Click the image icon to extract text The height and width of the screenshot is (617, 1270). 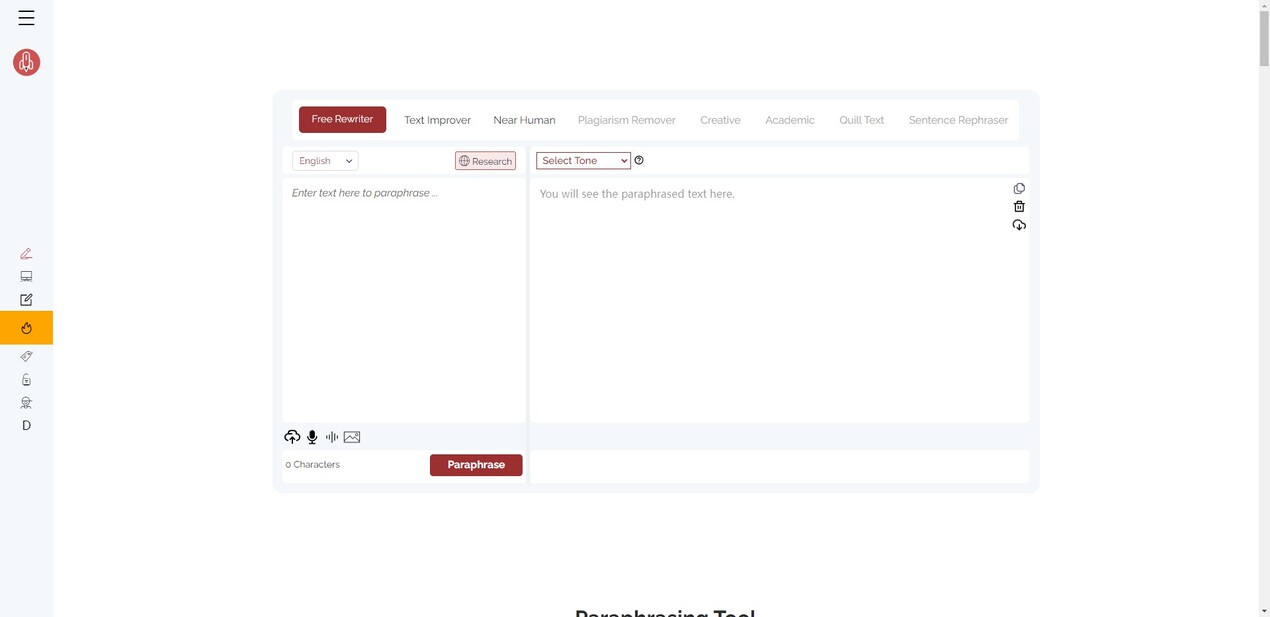(x=351, y=437)
